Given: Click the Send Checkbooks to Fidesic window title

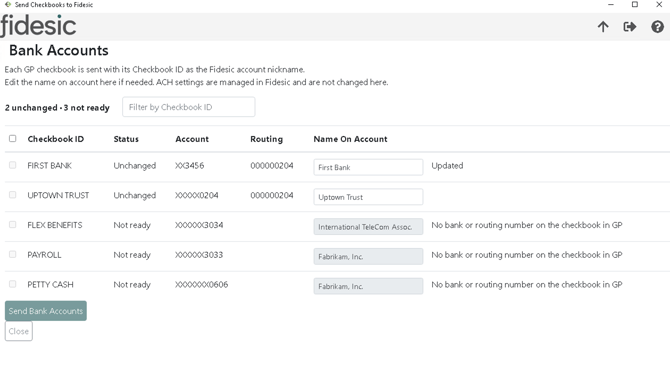Looking at the screenshot, I should (54, 5).
